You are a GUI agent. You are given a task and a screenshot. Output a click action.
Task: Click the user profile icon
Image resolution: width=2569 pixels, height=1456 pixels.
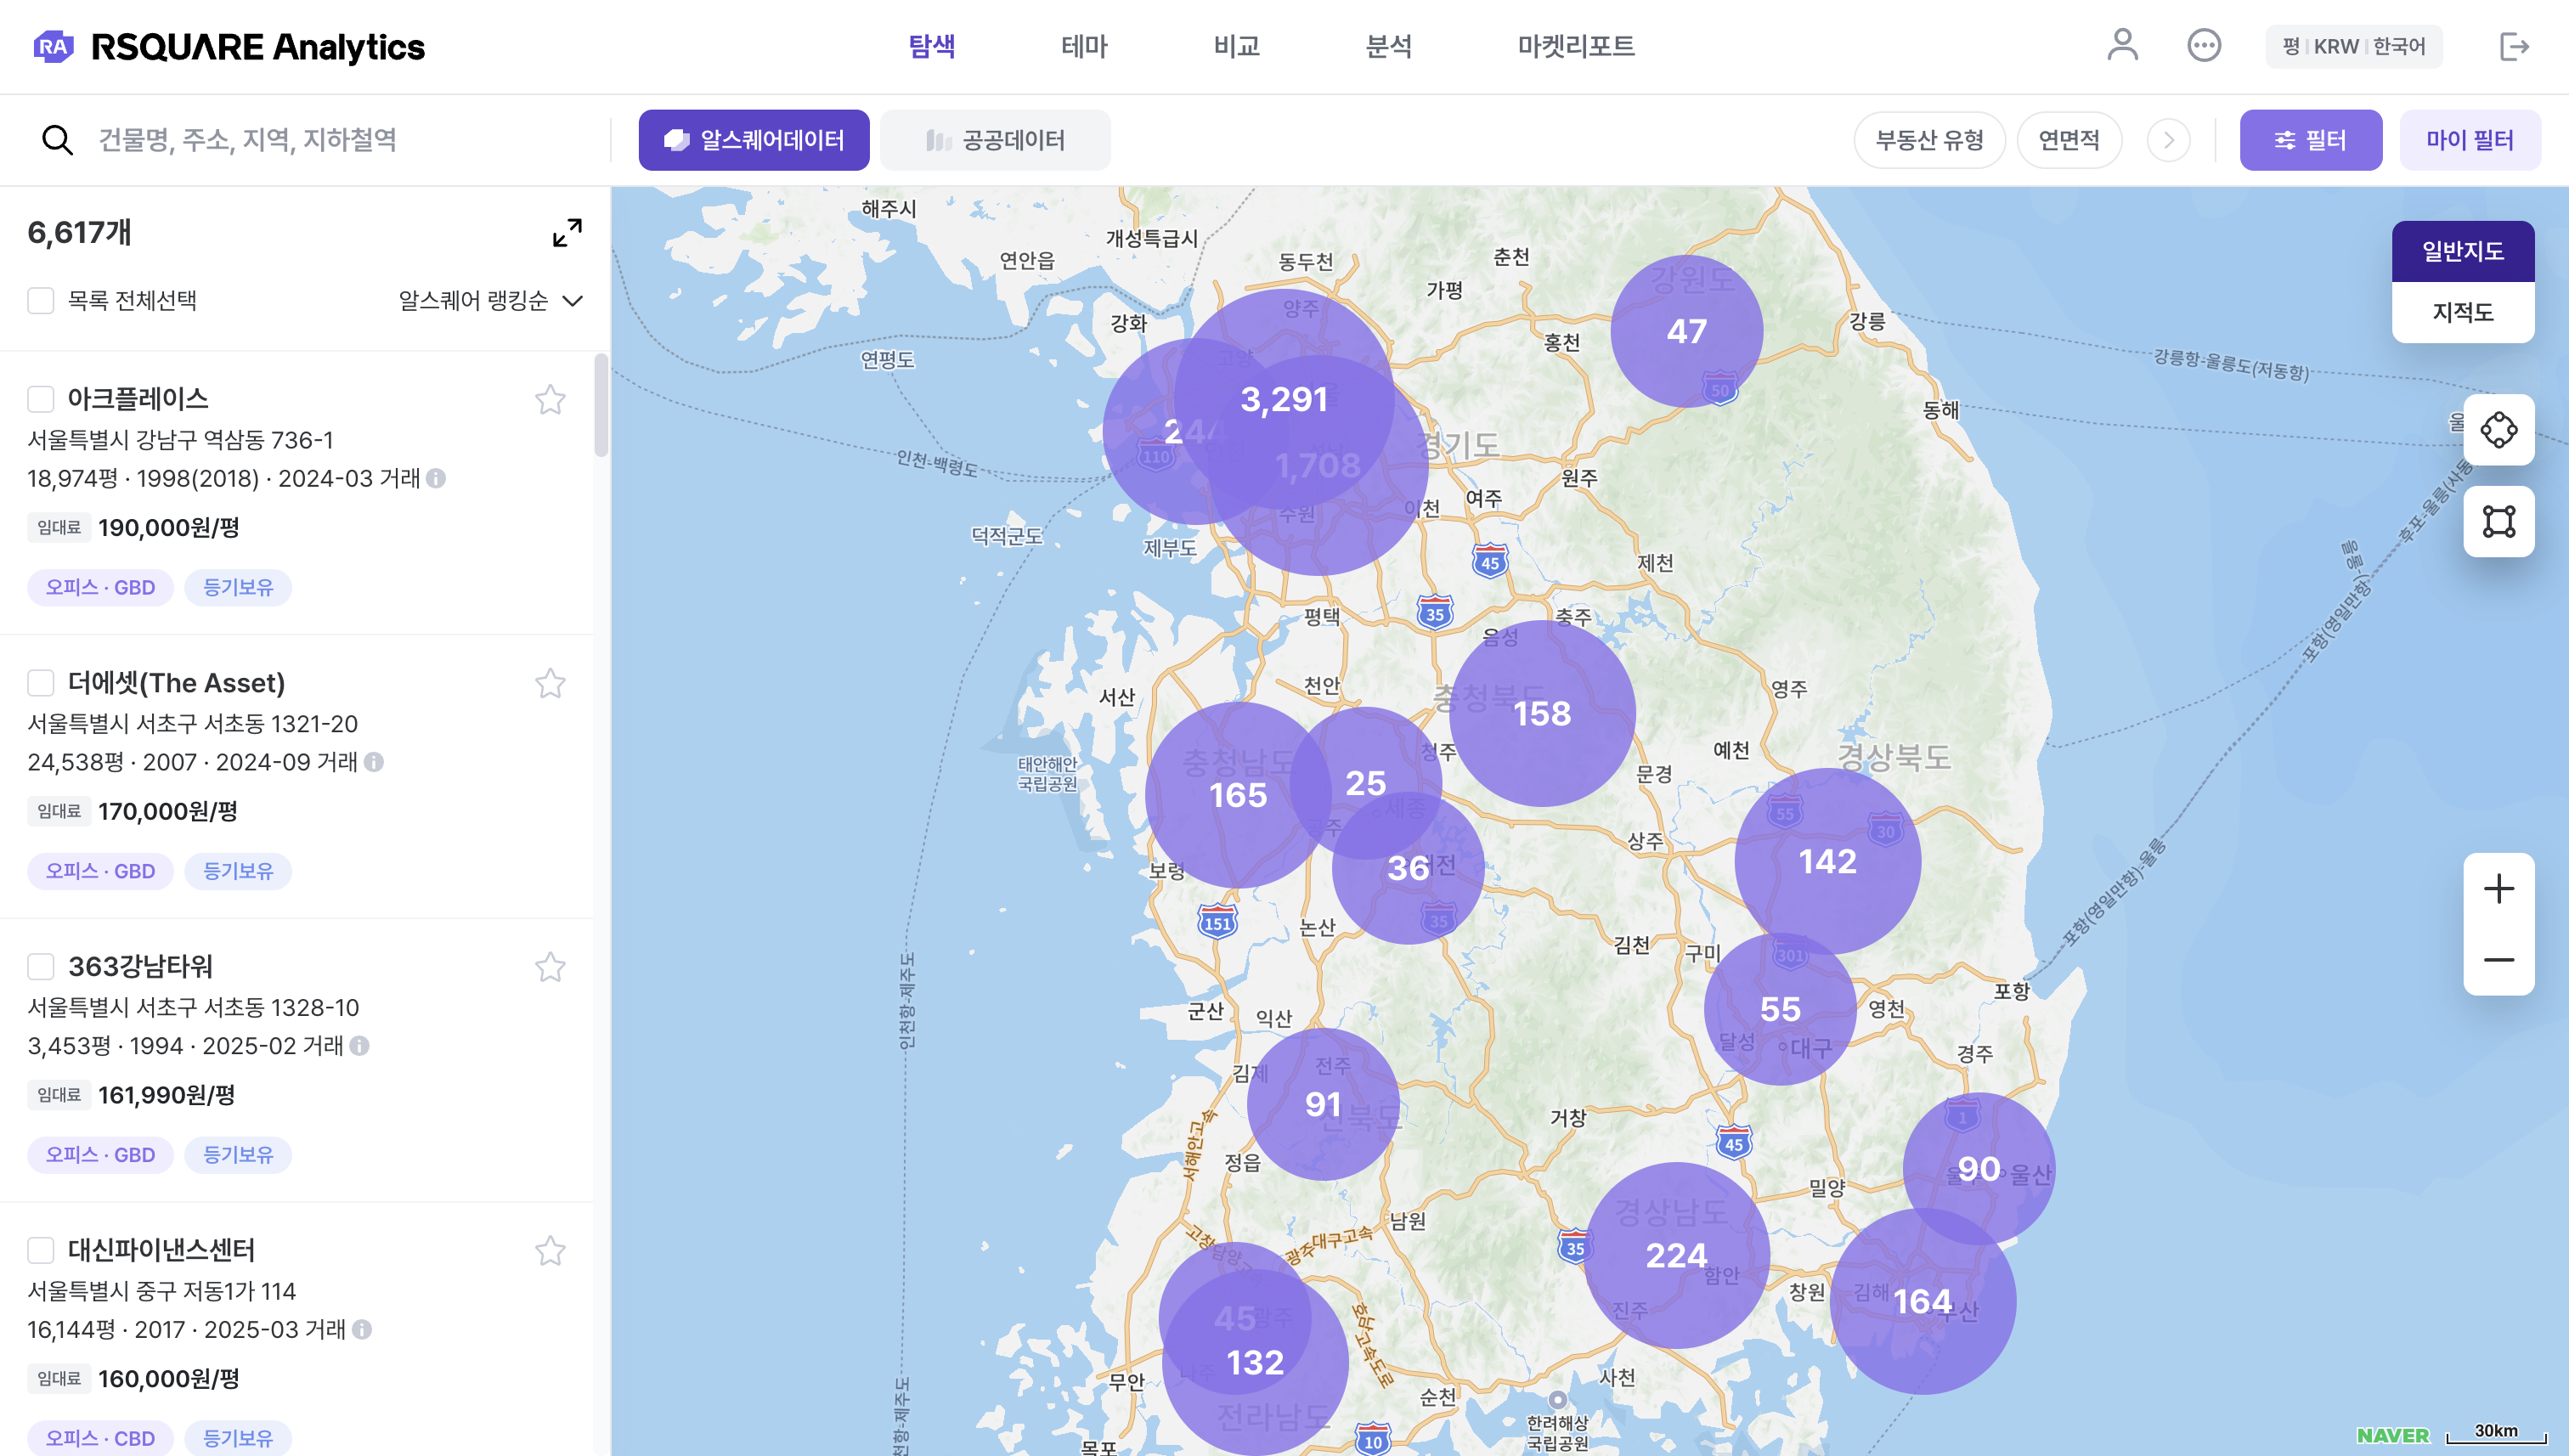pyautogui.click(x=2122, y=46)
